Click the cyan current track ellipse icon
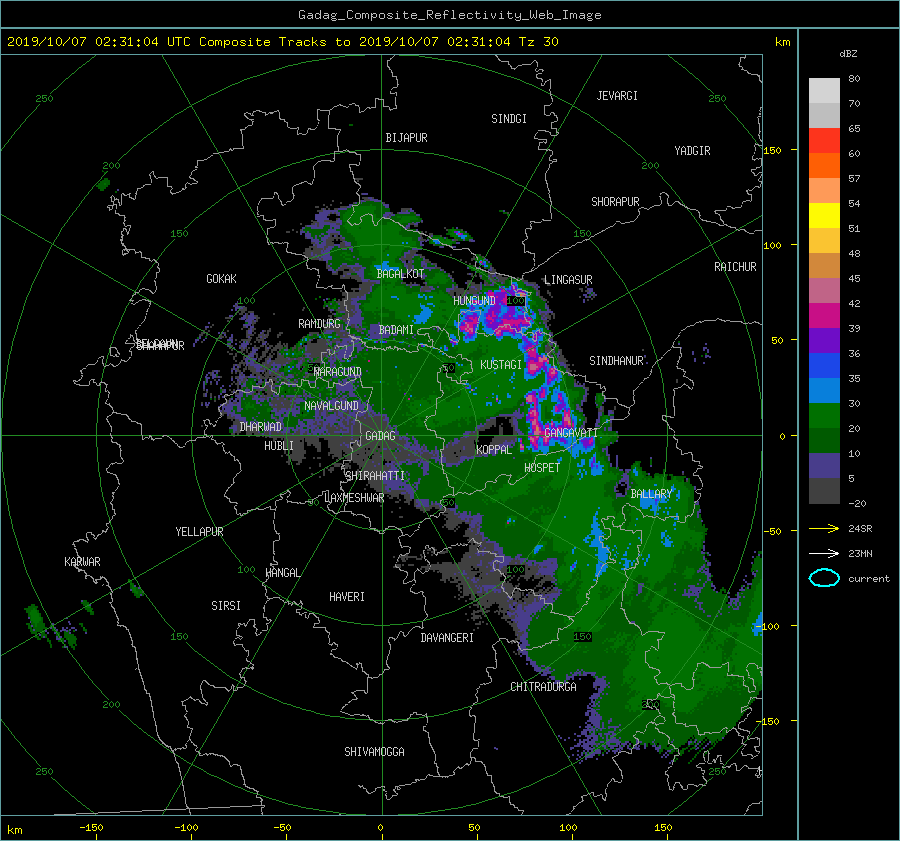Screen dimensions: 900x841 tap(824, 578)
